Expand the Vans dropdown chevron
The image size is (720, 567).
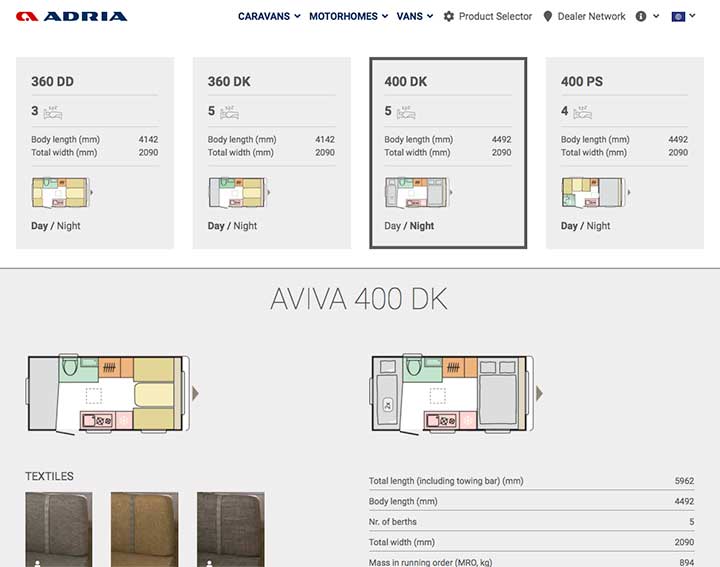[430, 16]
